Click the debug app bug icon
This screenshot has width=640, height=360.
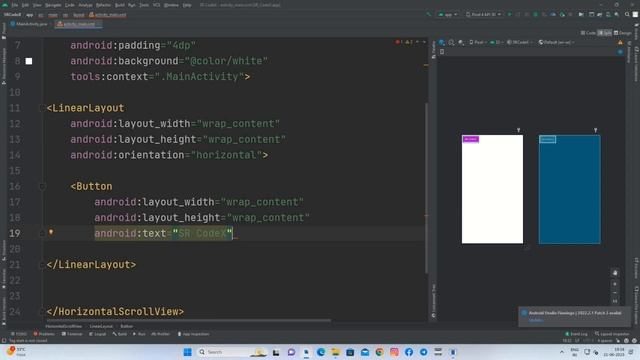[x=536, y=15]
